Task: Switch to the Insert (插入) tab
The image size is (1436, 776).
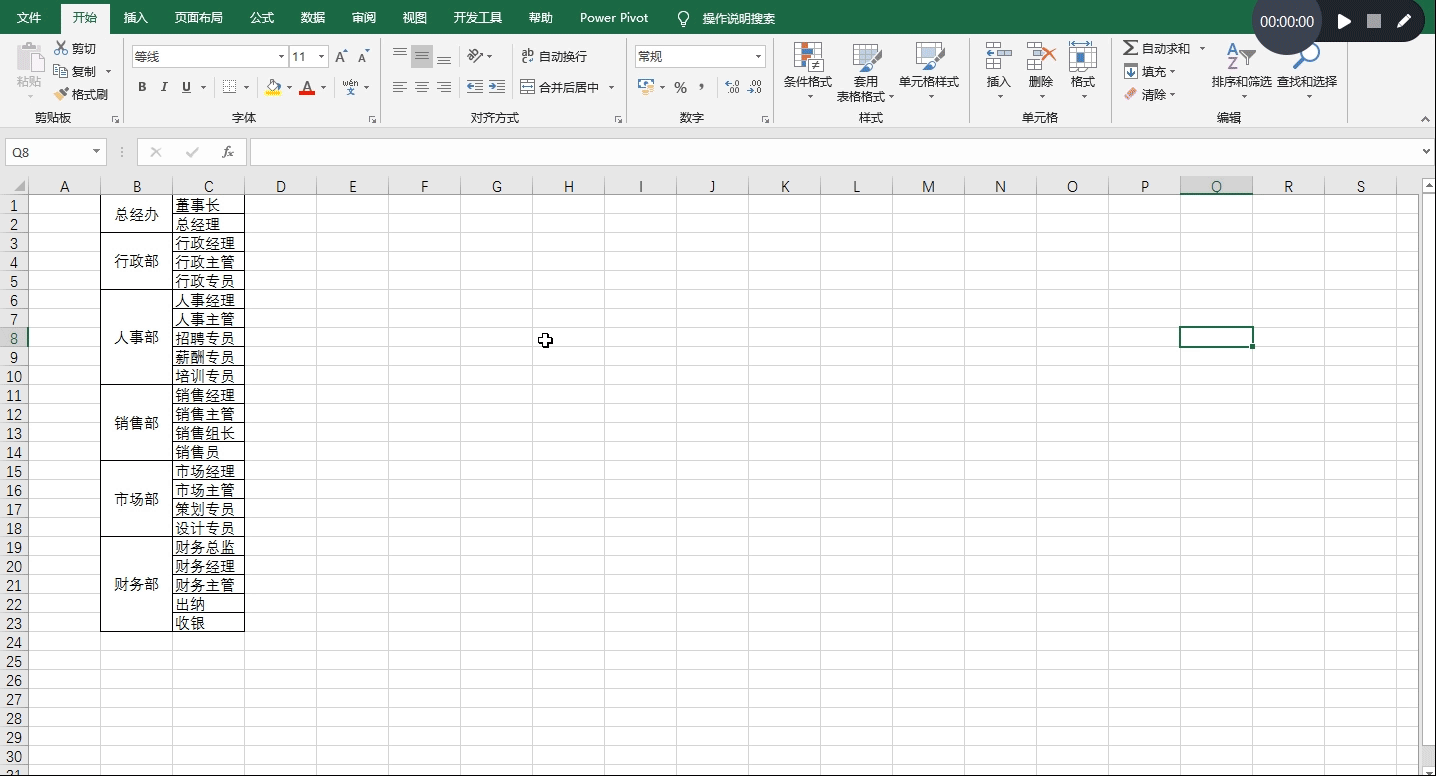Action: [x=135, y=18]
